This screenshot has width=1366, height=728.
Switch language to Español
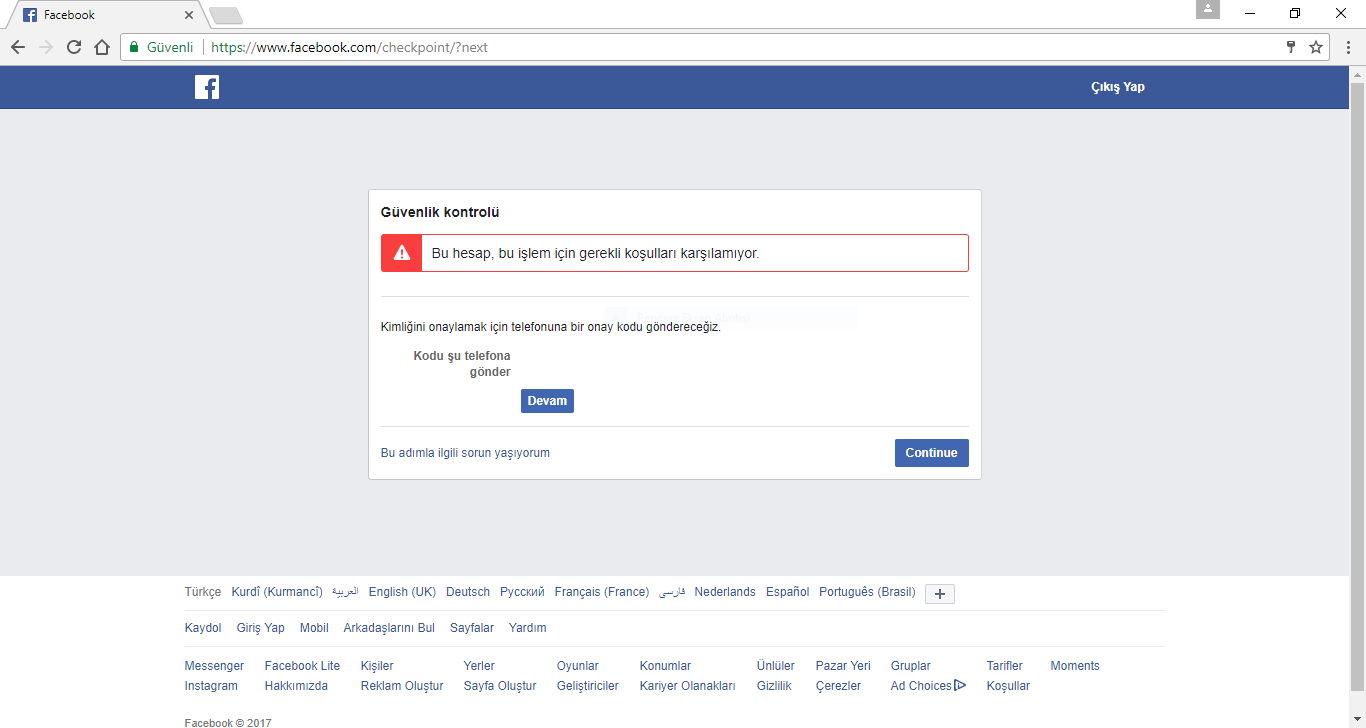(787, 592)
